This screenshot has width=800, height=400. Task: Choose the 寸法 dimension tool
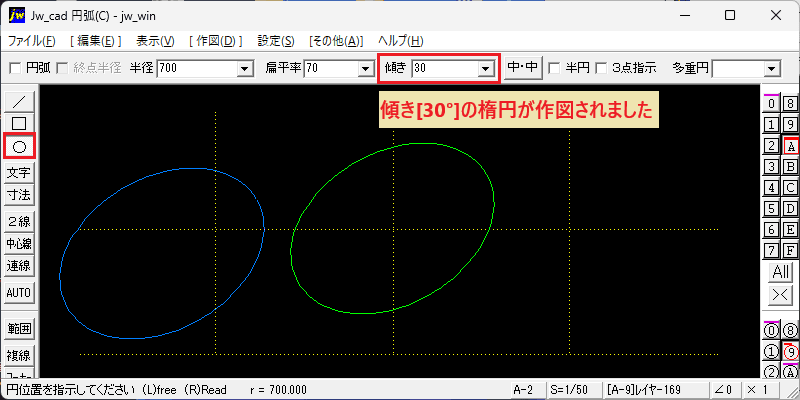click(x=19, y=195)
